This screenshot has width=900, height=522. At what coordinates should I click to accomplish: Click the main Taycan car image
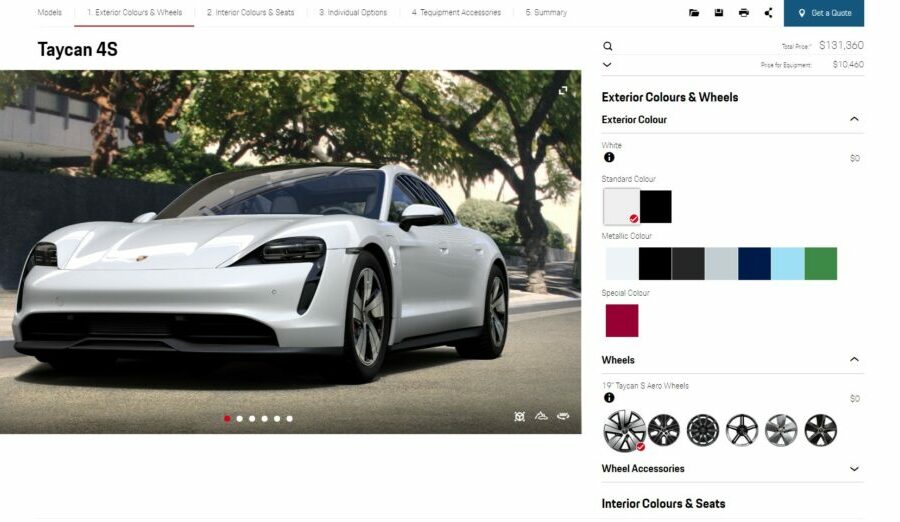pos(290,252)
